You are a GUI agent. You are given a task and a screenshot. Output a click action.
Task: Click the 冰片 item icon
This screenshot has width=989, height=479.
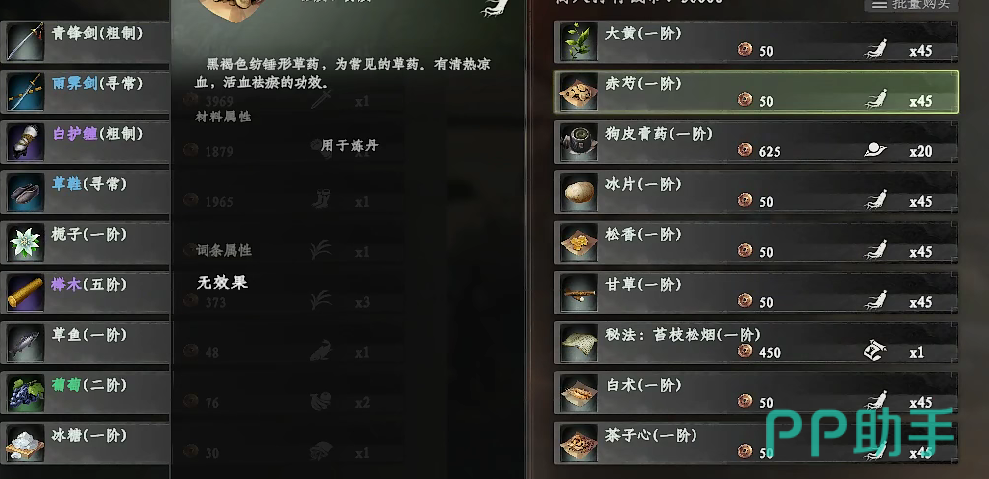[x=578, y=192]
